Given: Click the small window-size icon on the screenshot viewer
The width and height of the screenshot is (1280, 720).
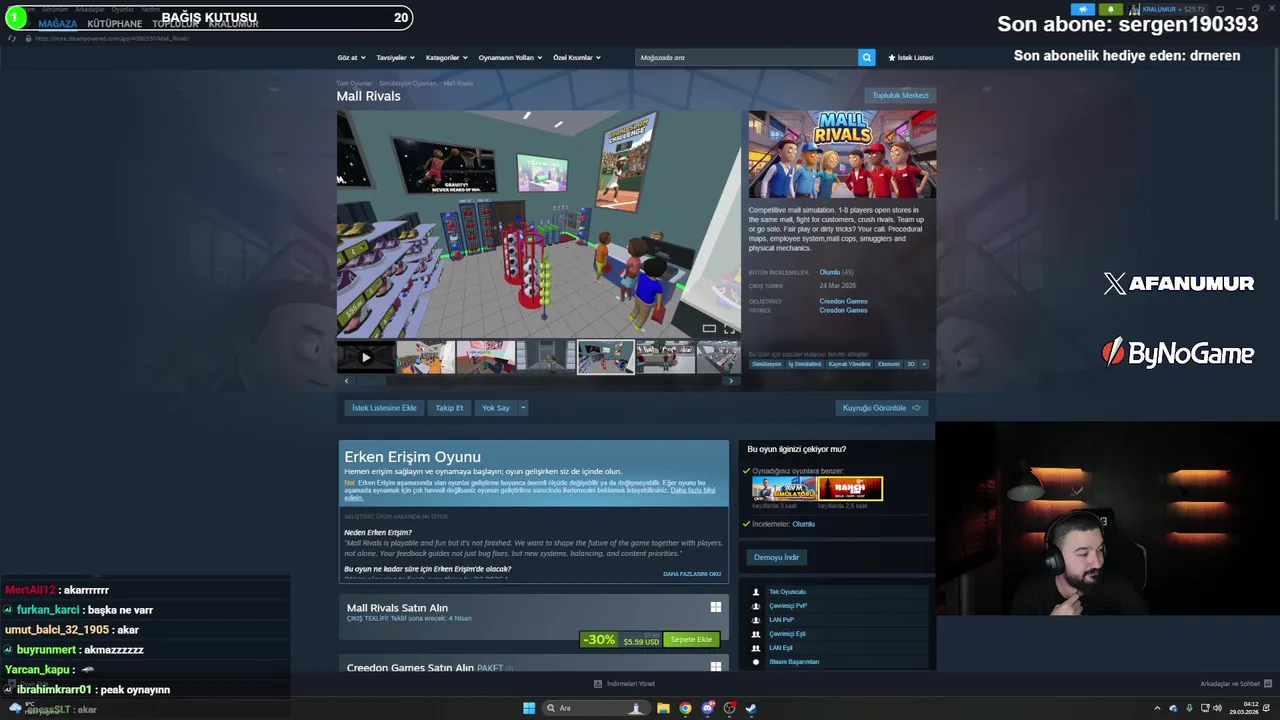Looking at the screenshot, I should coord(709,328).
